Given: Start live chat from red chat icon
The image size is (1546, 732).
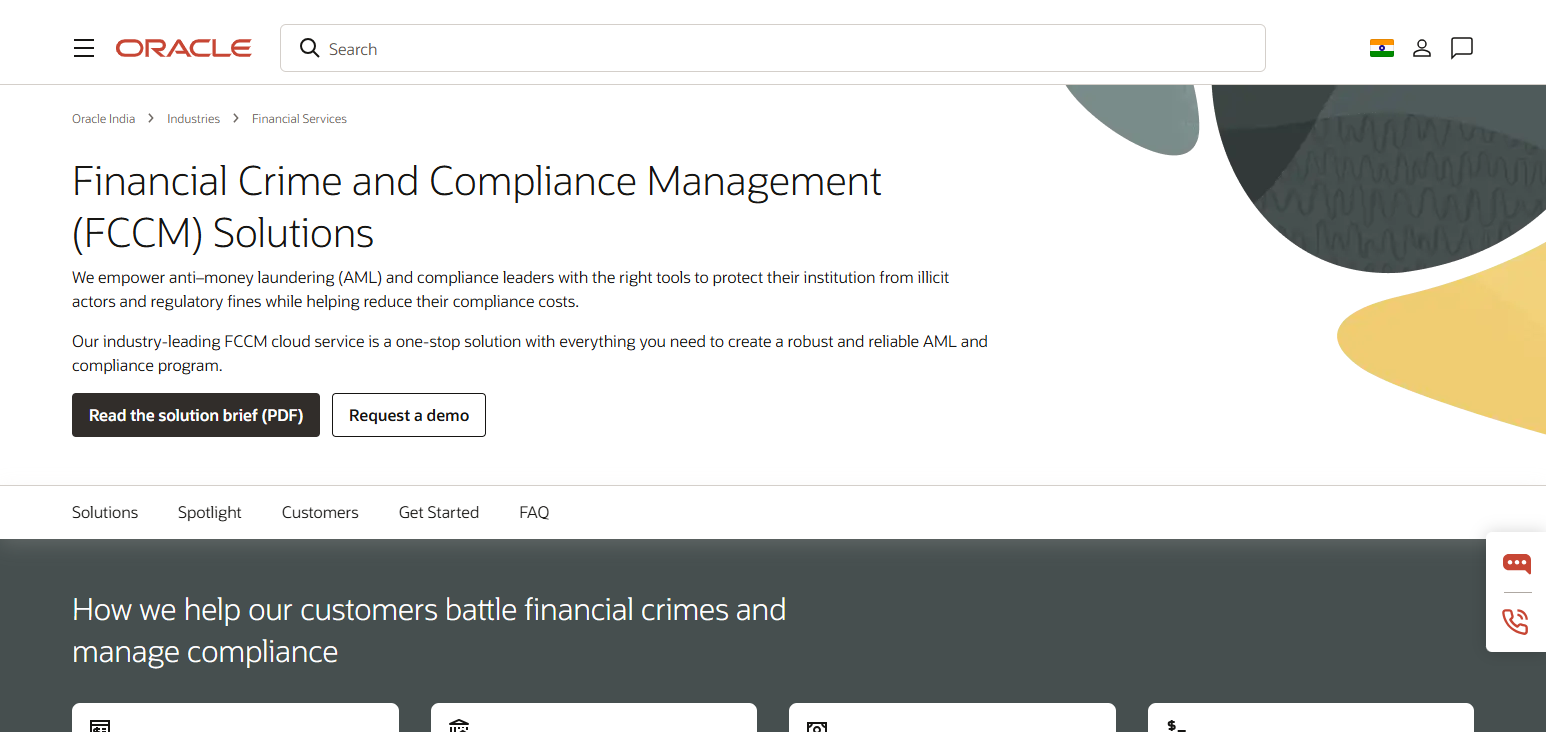Looking at the screenshot, I should 1516,563.
